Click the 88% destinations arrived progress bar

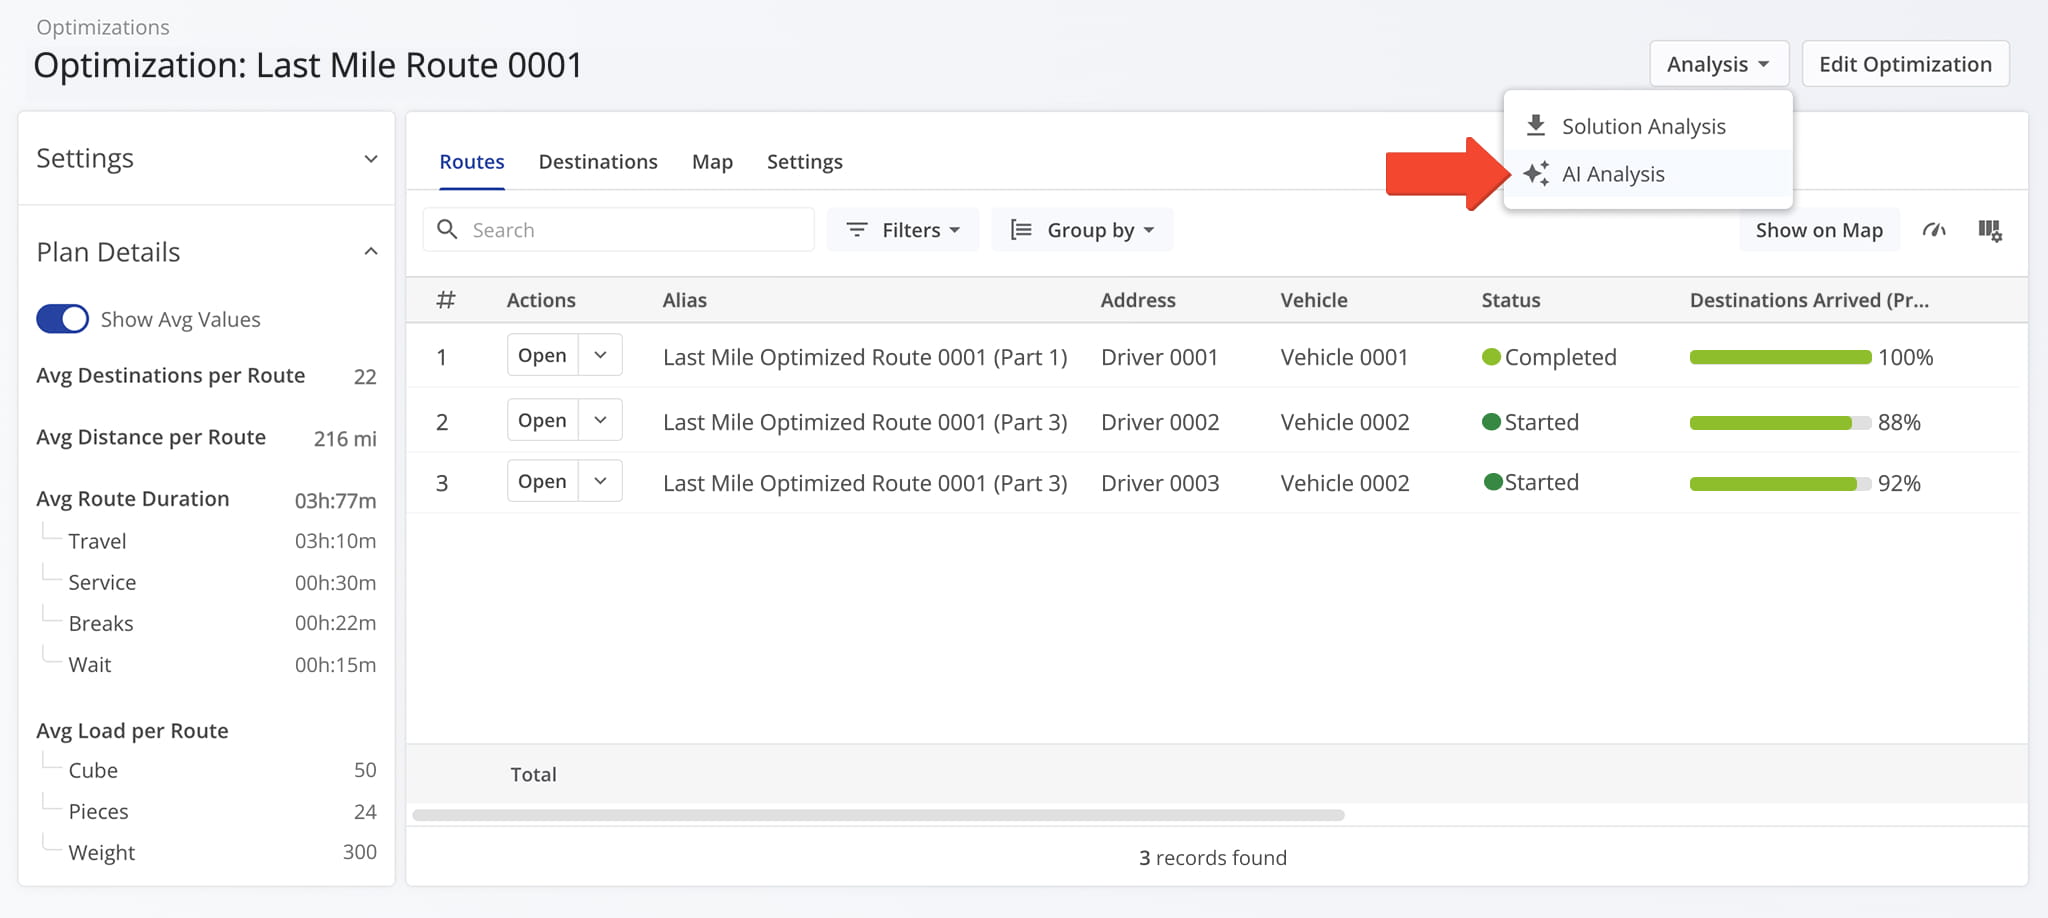click(1780, 423)
